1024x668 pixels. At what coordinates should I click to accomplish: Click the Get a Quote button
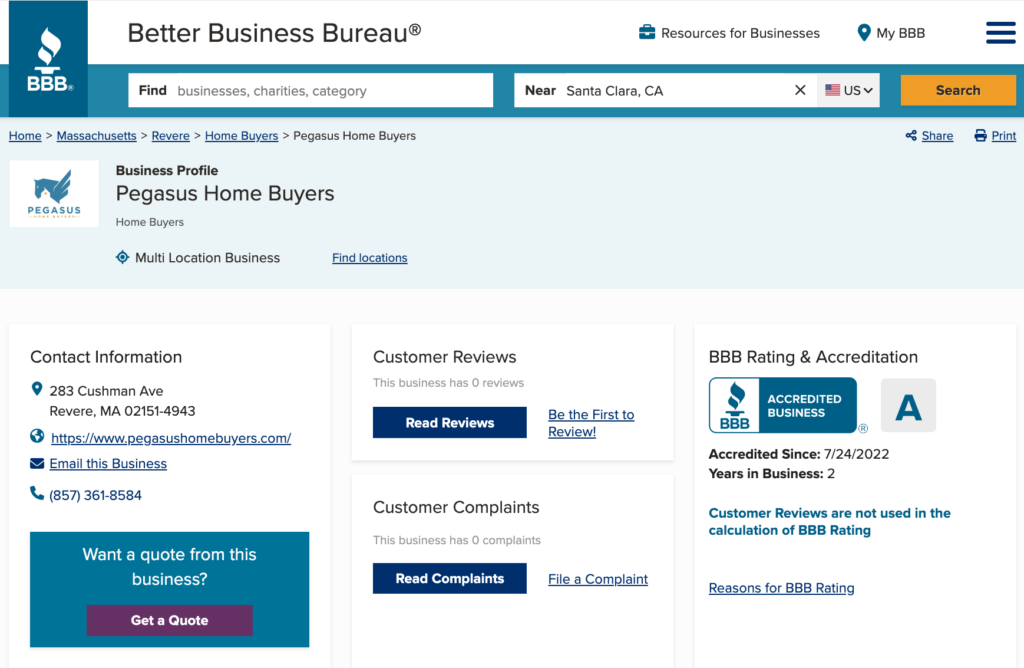(170, 620)
